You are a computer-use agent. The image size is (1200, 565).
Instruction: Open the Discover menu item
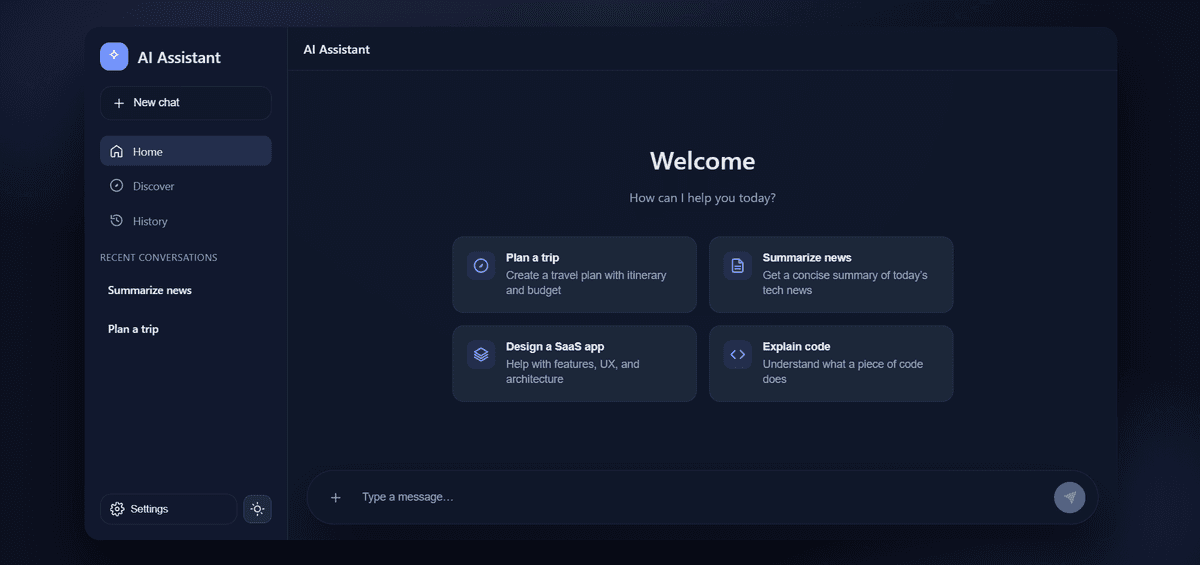[185, 186]
